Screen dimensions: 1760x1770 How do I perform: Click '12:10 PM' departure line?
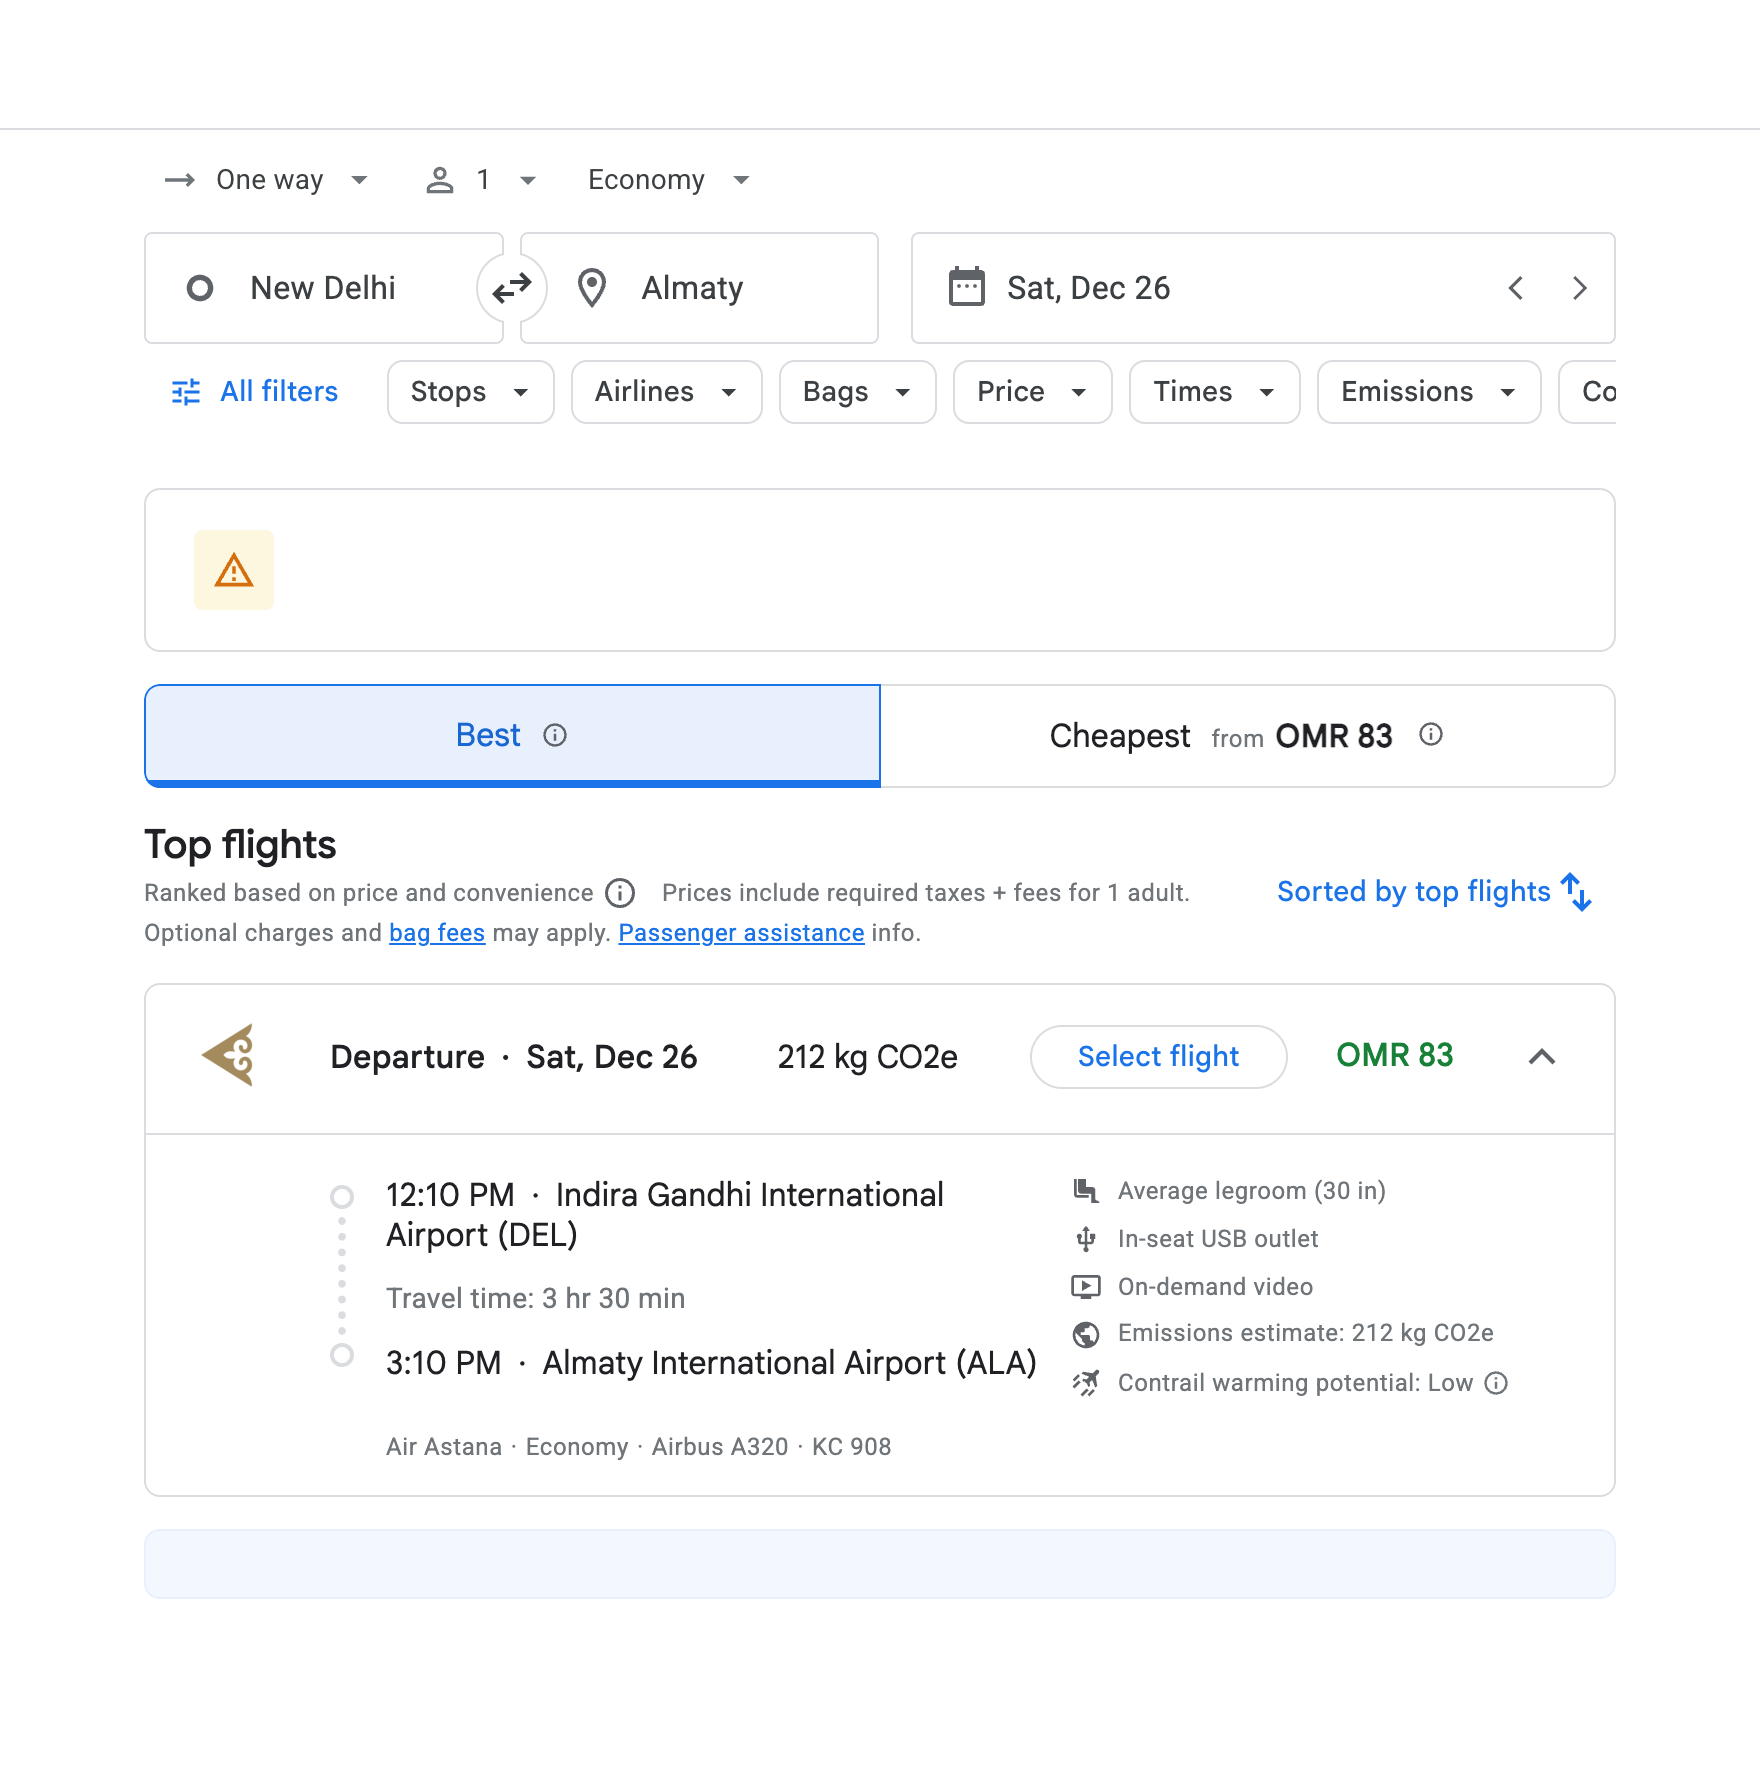(x=665, y=1215)
